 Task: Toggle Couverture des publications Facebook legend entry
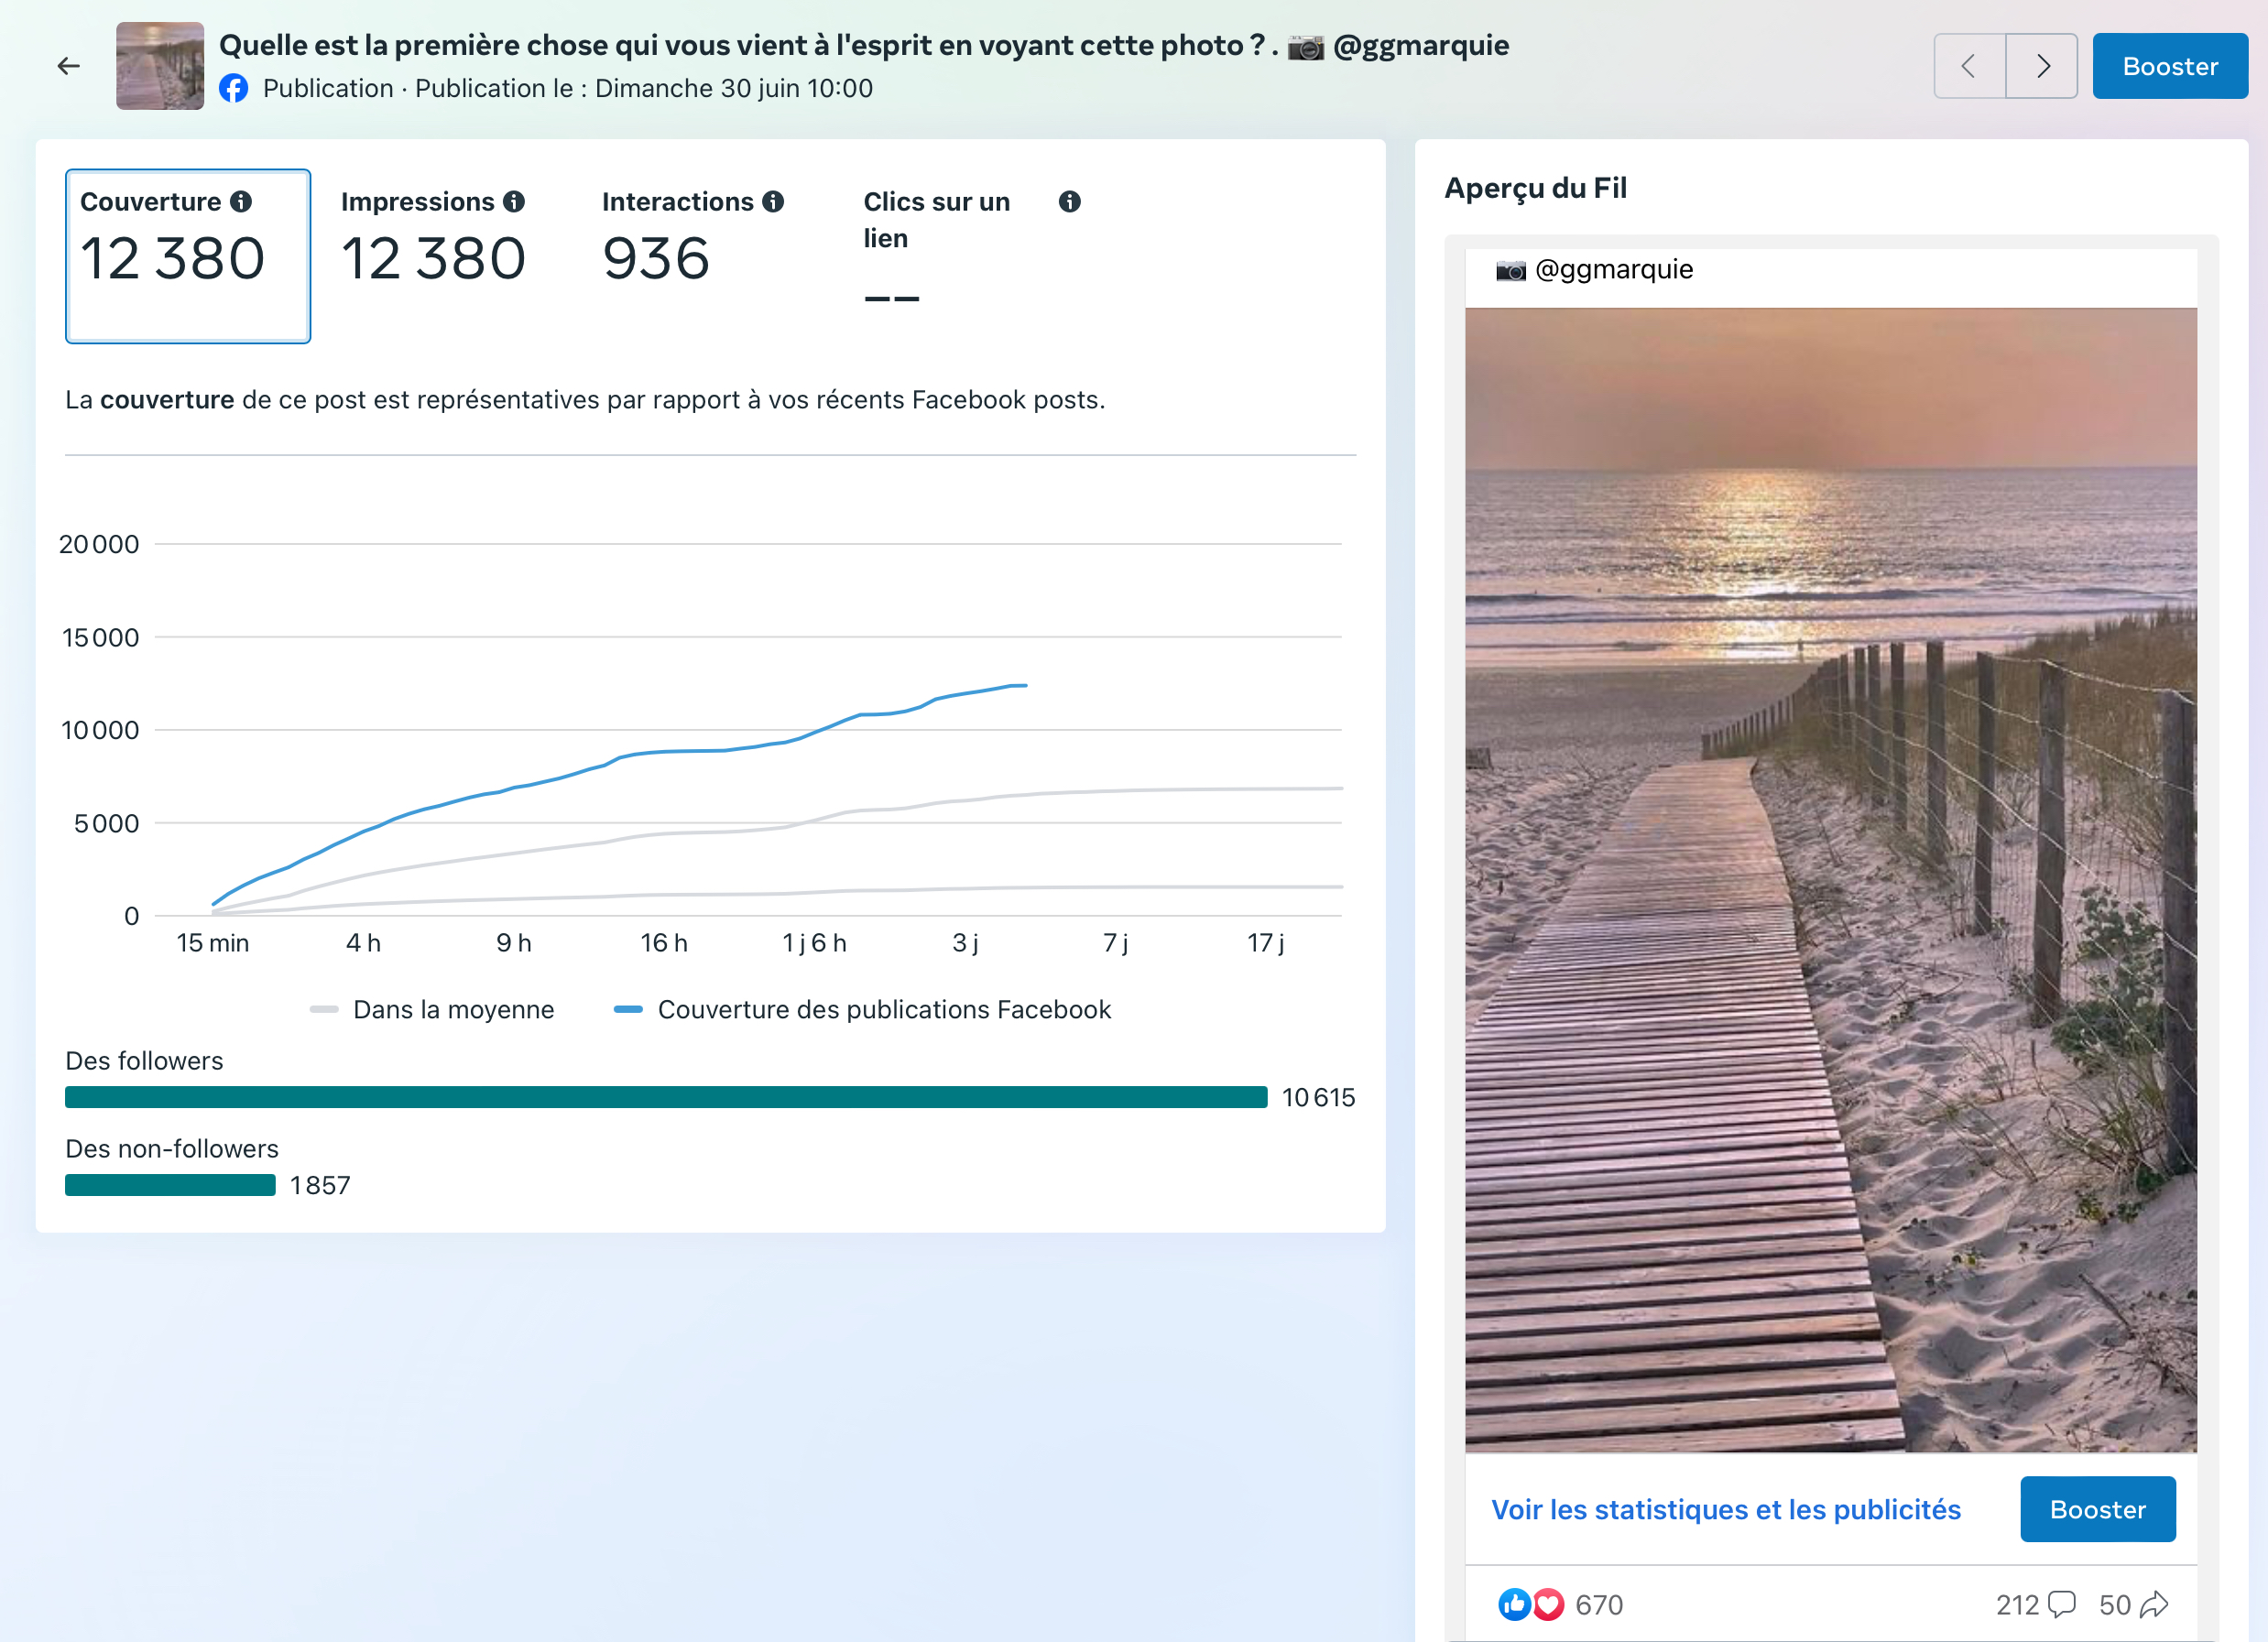tap(863, 1010)
